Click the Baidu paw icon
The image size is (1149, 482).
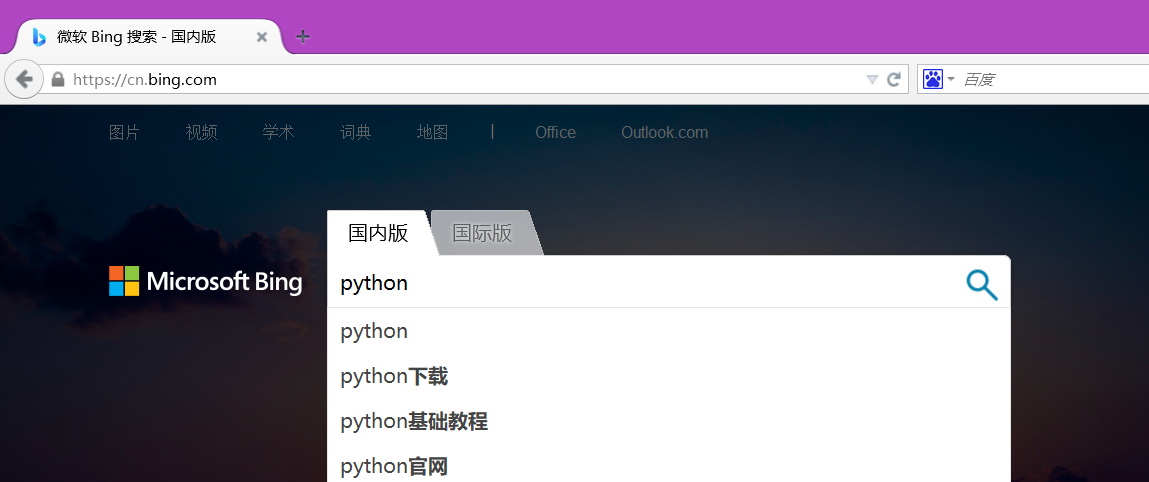932,79
